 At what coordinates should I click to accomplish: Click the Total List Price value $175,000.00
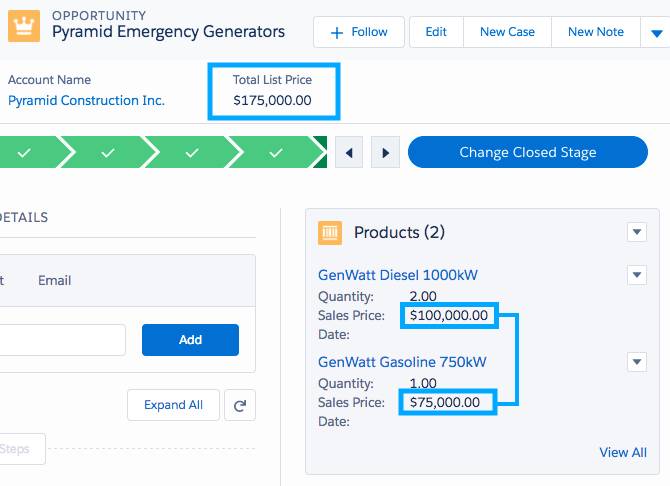(x=272, y=100)
